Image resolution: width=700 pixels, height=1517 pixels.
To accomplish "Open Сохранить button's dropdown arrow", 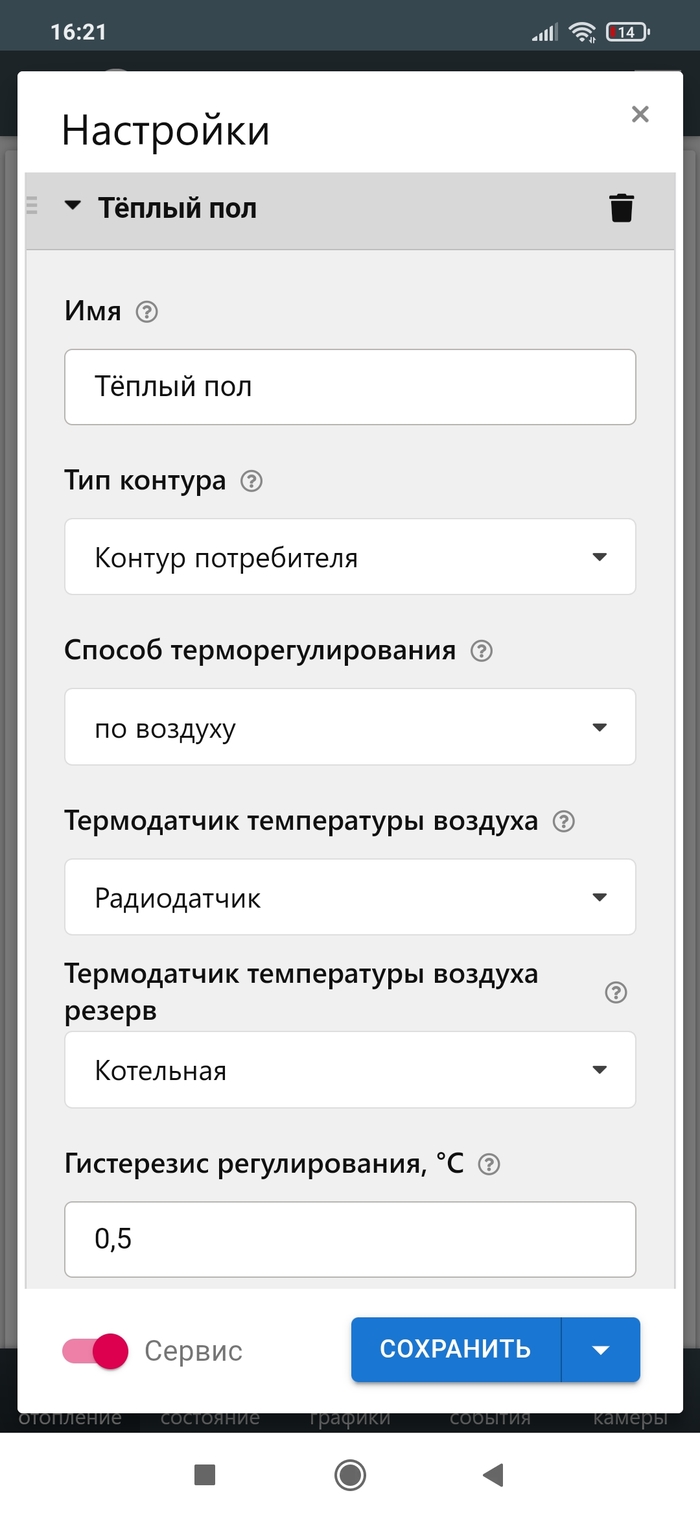I will tap(601, 1350).
